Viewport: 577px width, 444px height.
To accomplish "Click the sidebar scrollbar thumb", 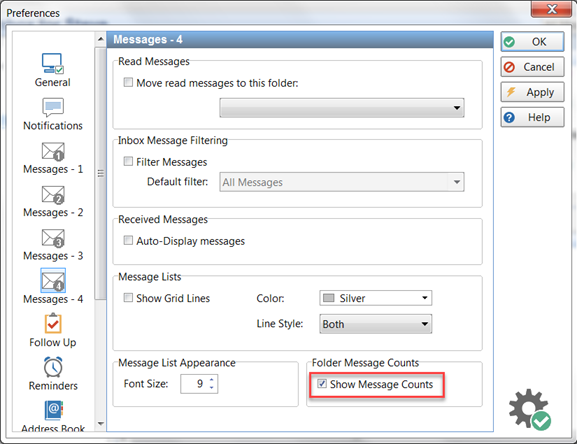I will coord(100,173).
